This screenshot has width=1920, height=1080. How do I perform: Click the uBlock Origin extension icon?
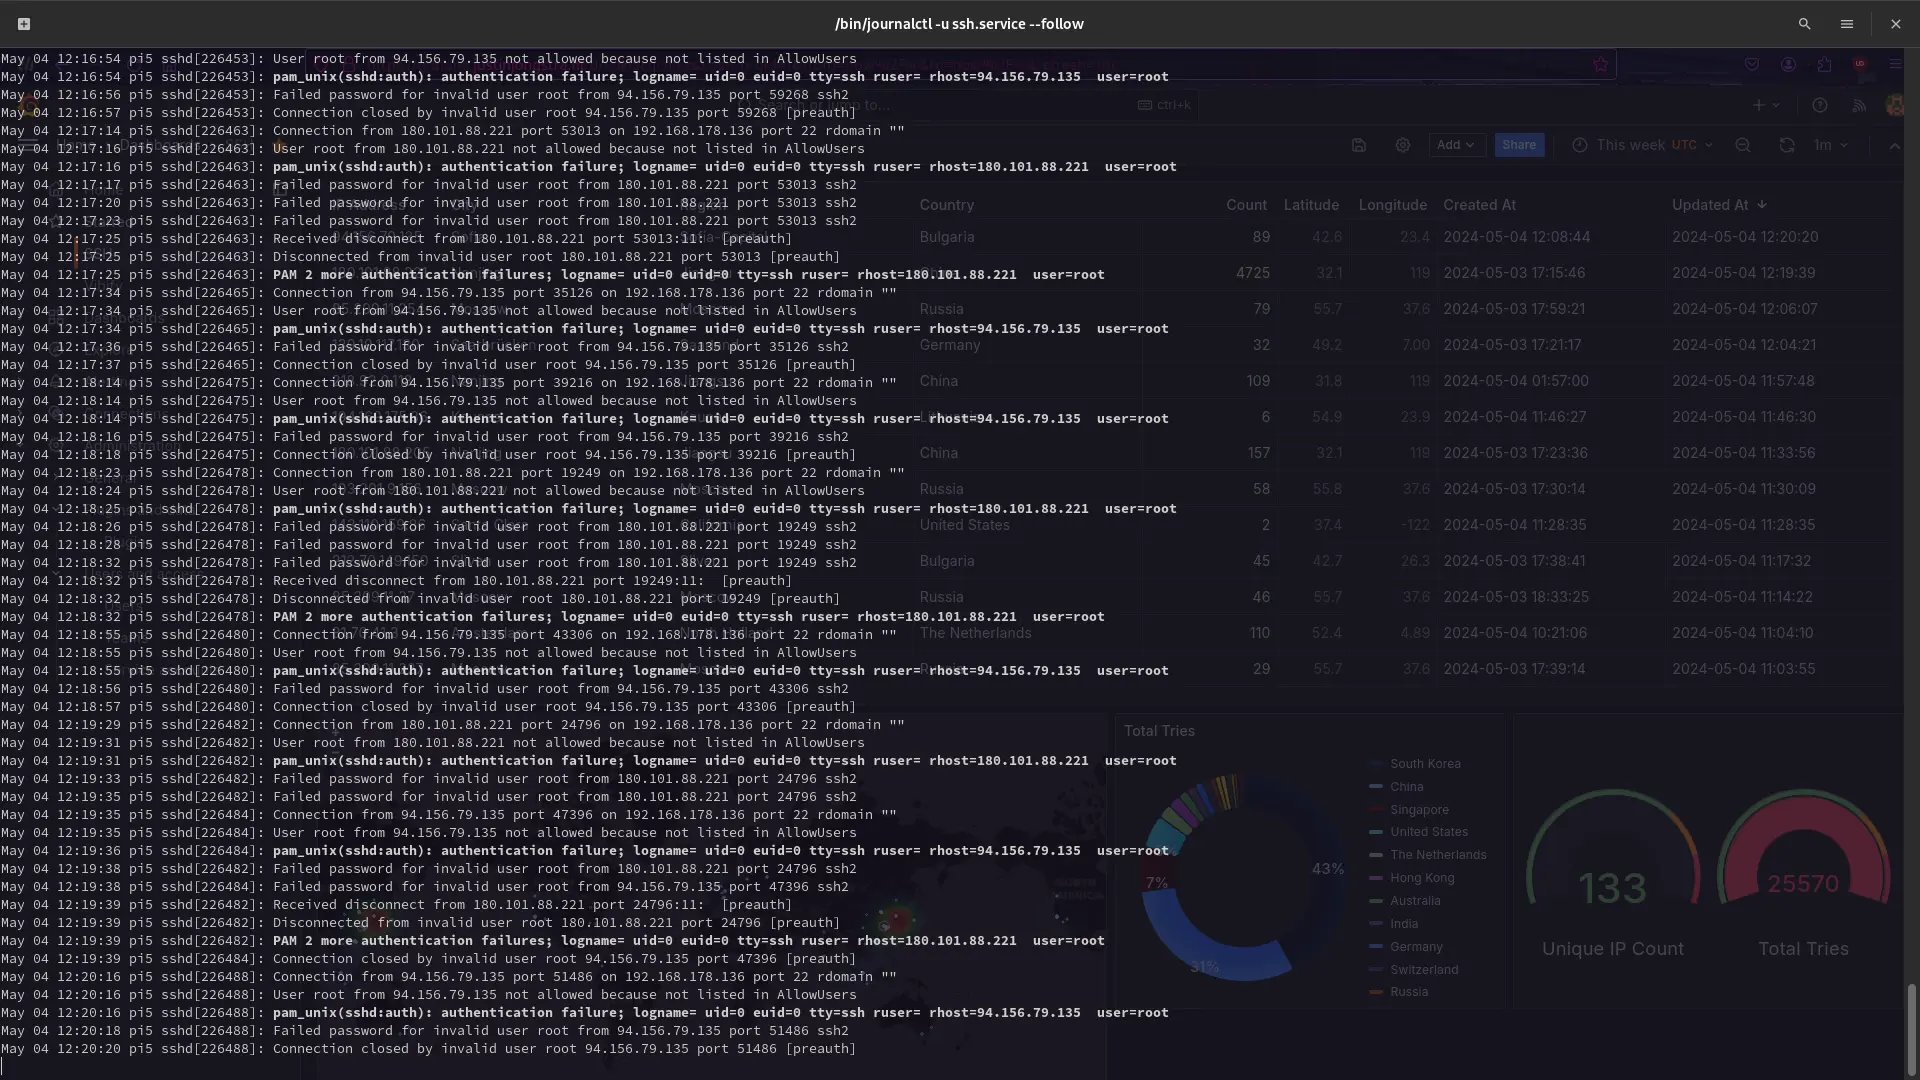pyautogui.click(x=1859, y=64)
